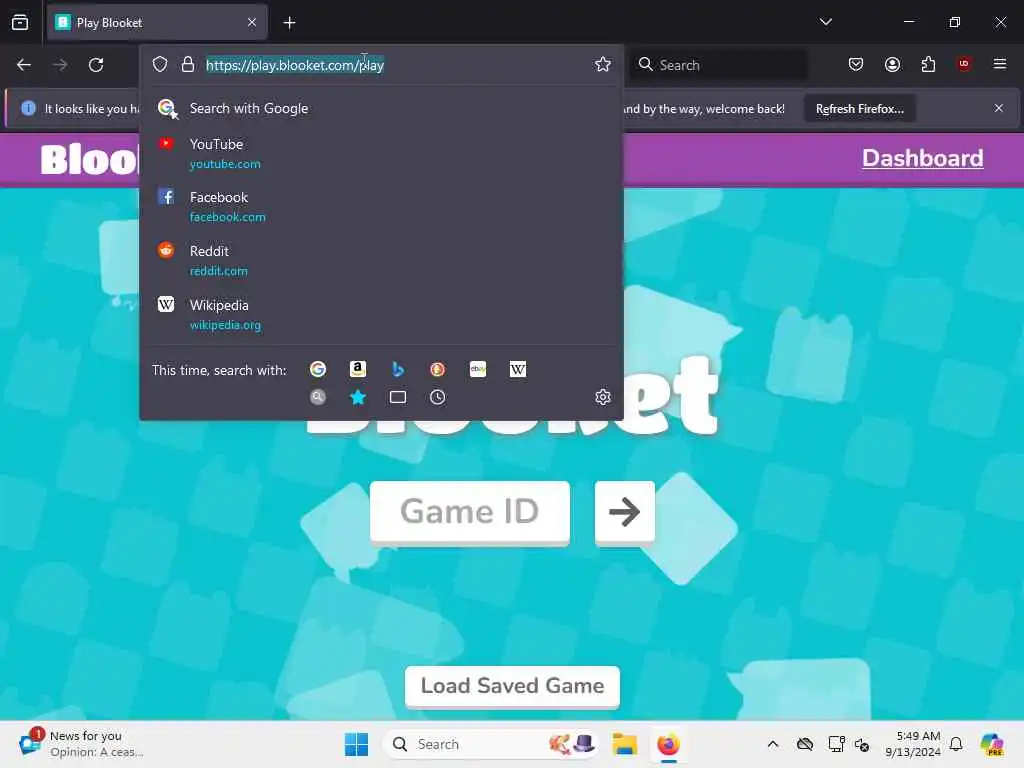Viewport: 1024px width, 768px height.
Task: Search this time with DuckDuckGo icon
Action: [x=438, y=370]
